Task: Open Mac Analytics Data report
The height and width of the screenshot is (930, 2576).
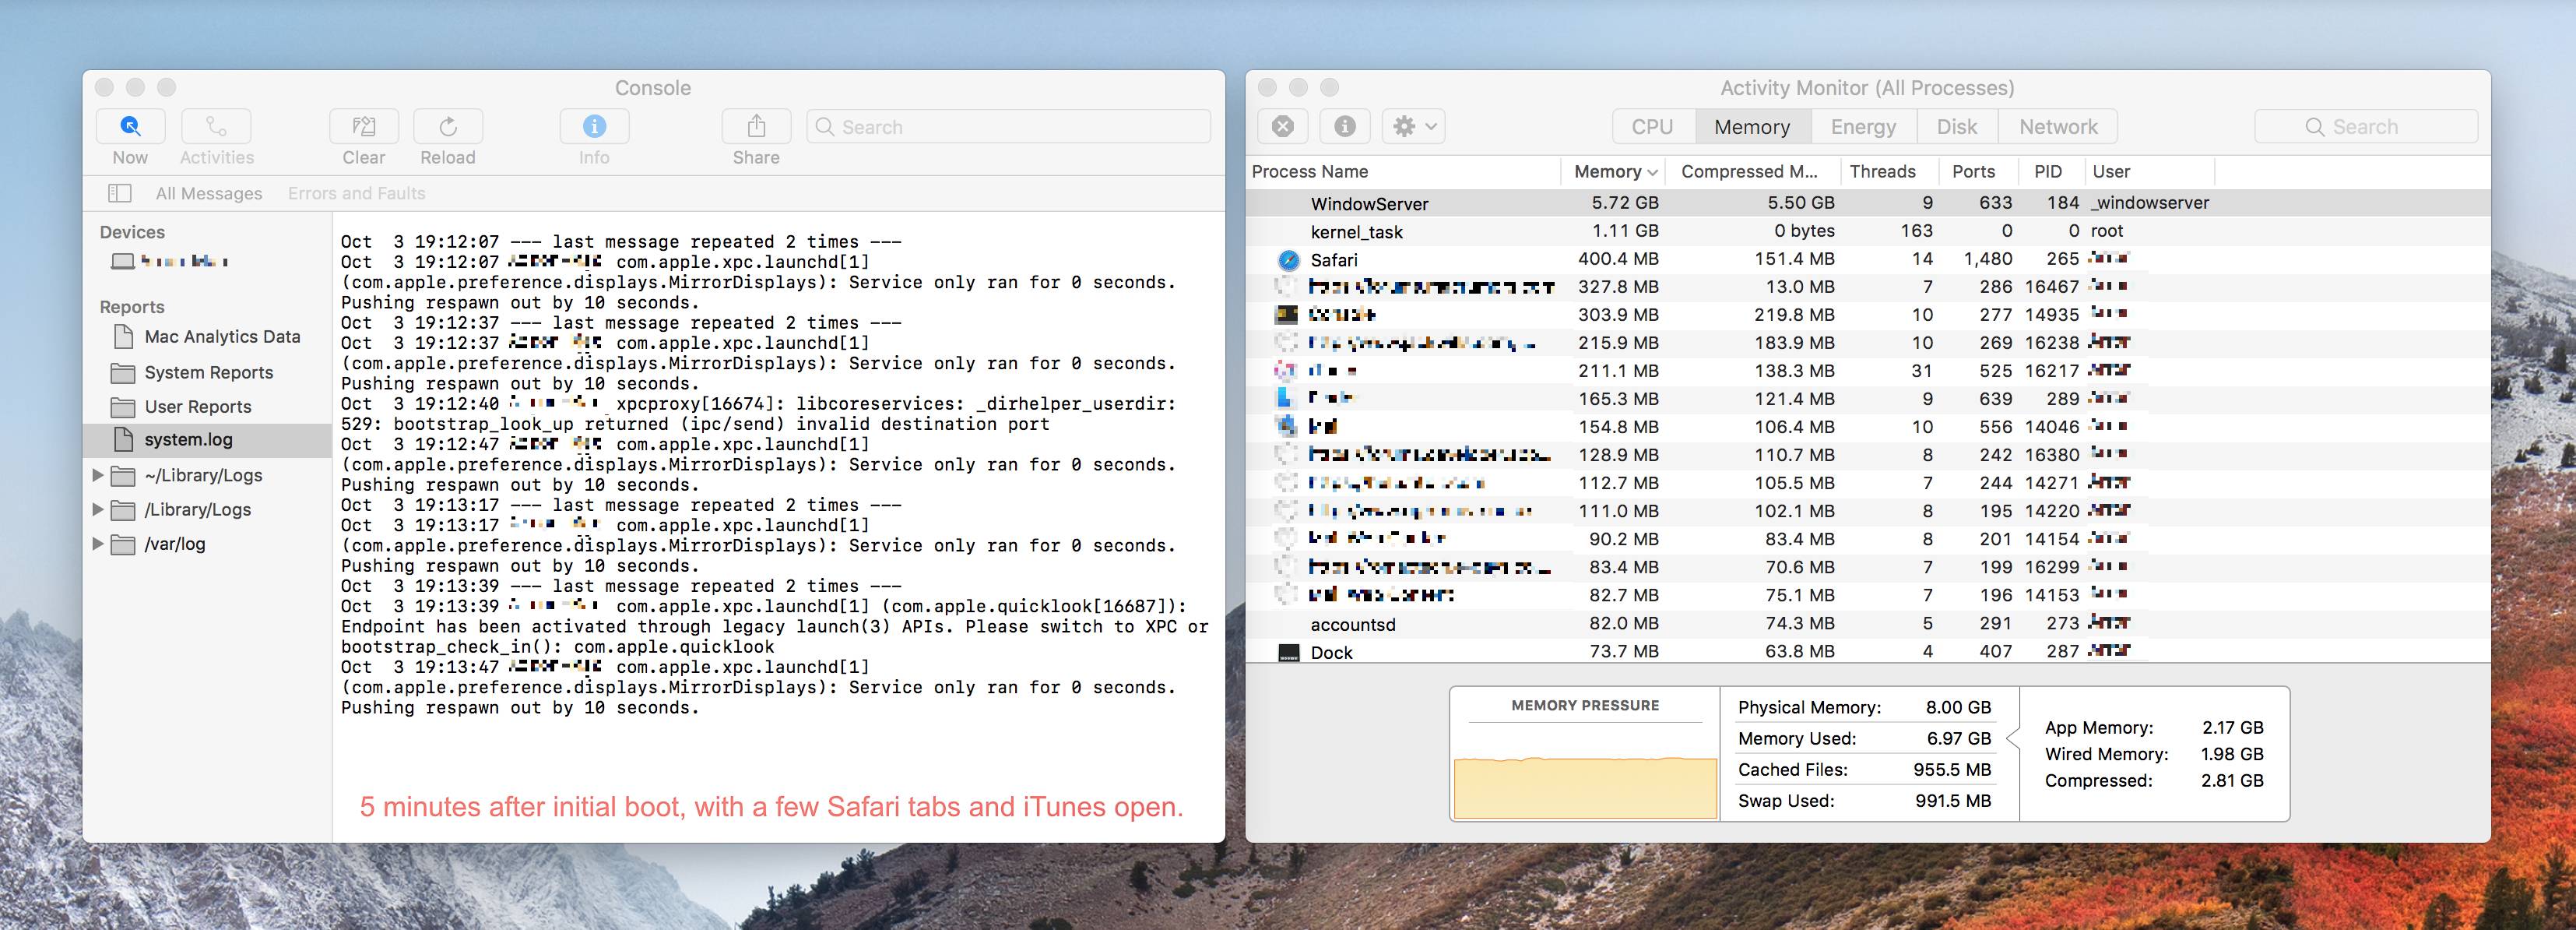Action: click(x=222, y=337)
